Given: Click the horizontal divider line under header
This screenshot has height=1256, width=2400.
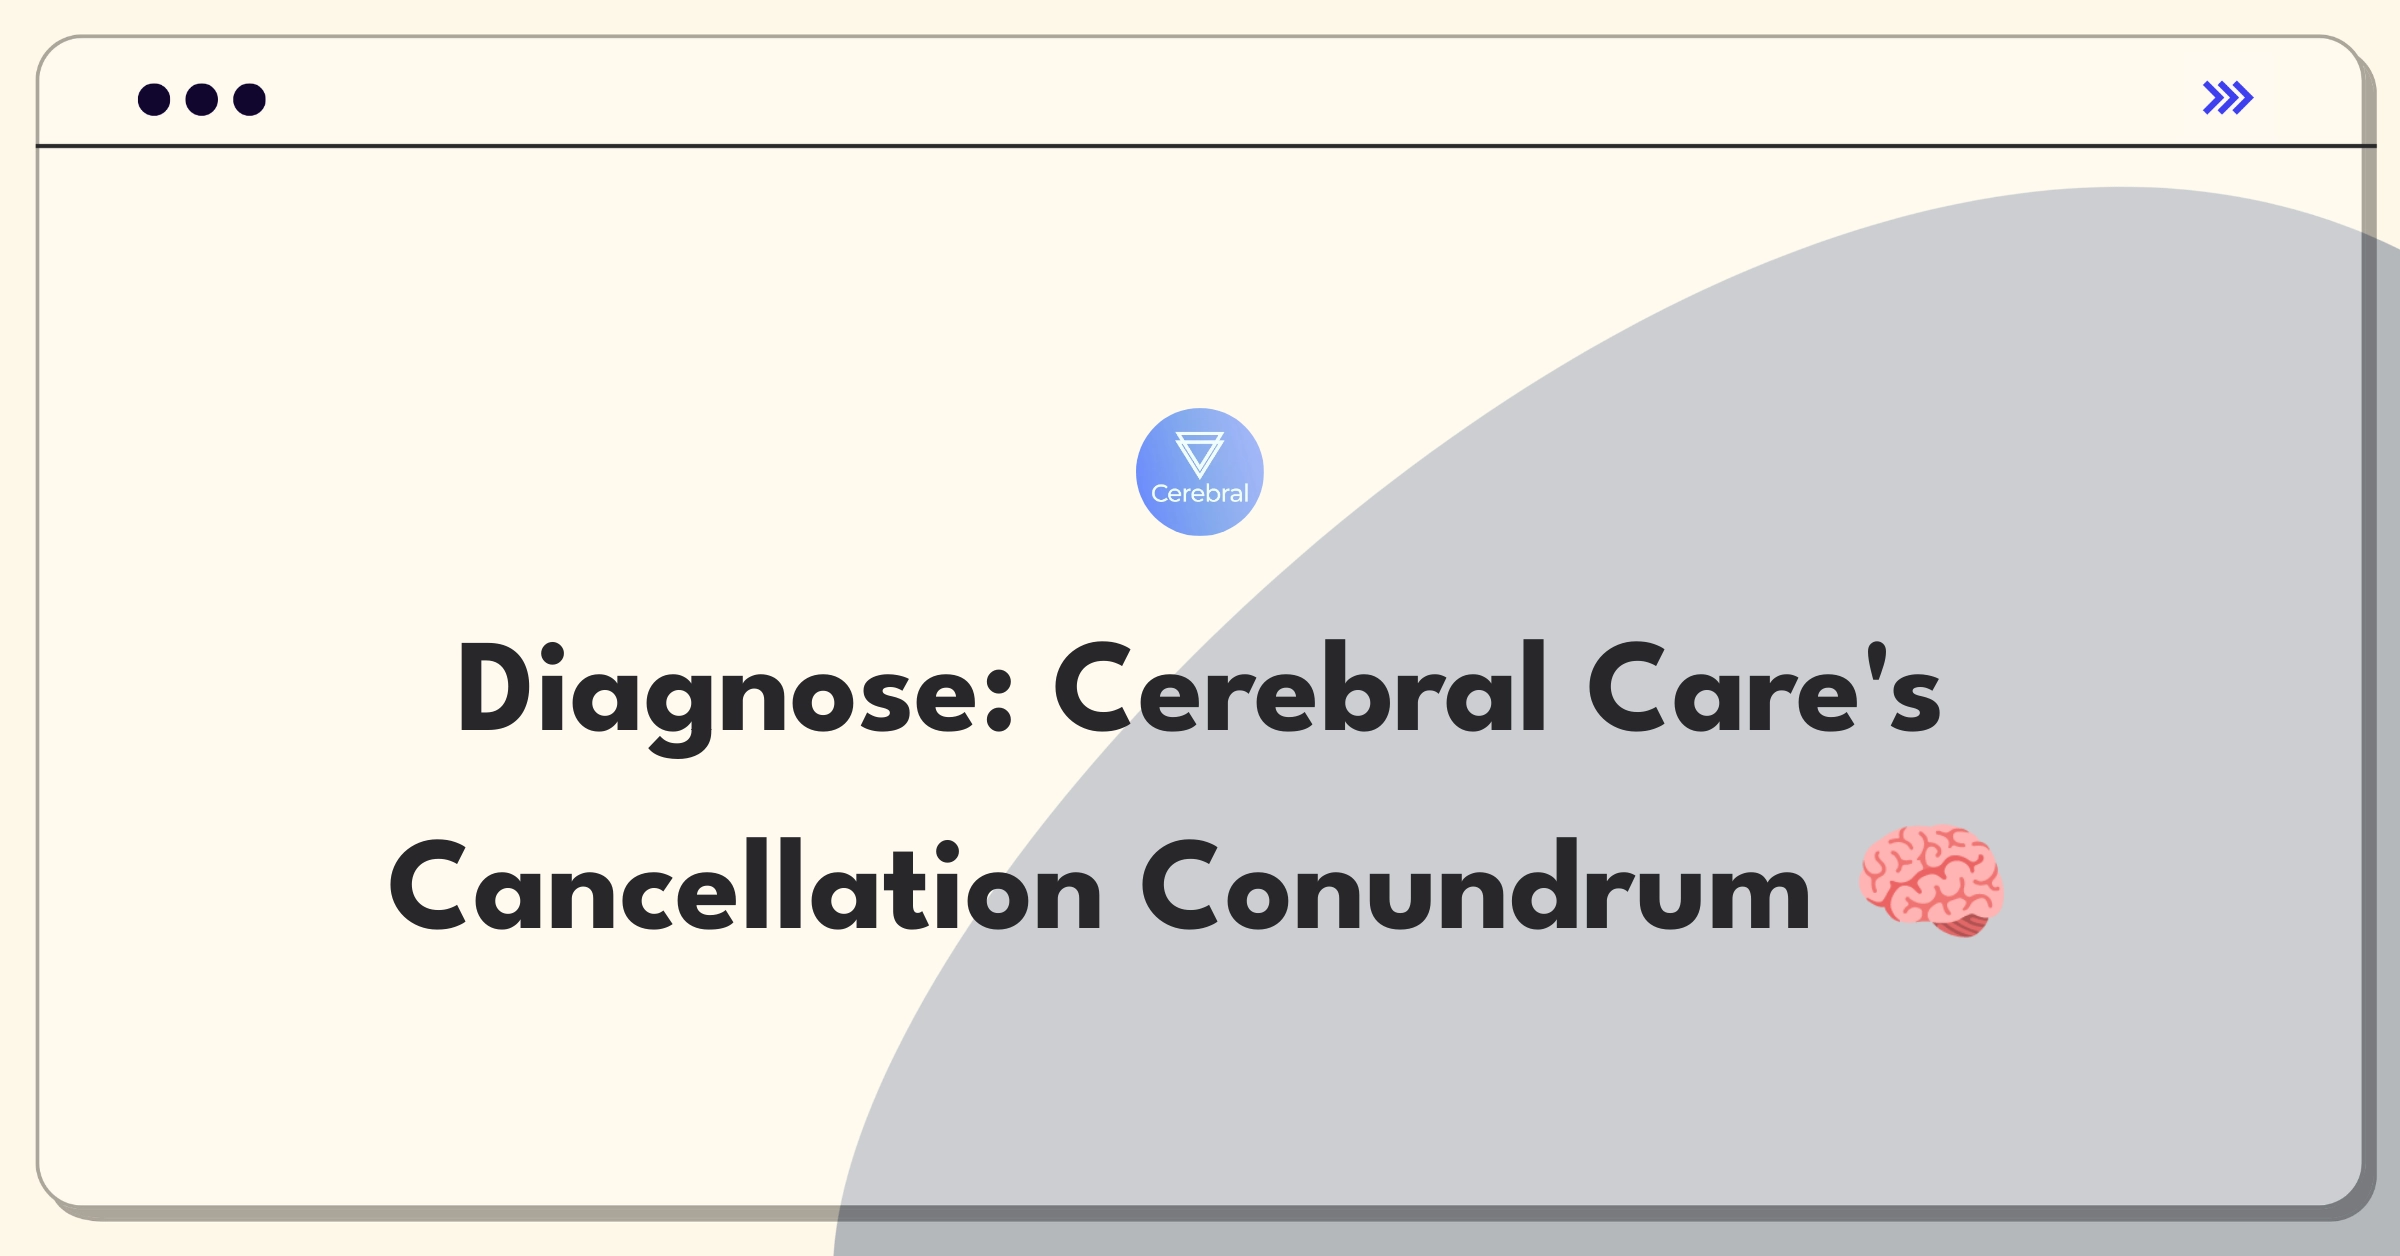Looking at the screenshot, I should (x=1205, y=146).
